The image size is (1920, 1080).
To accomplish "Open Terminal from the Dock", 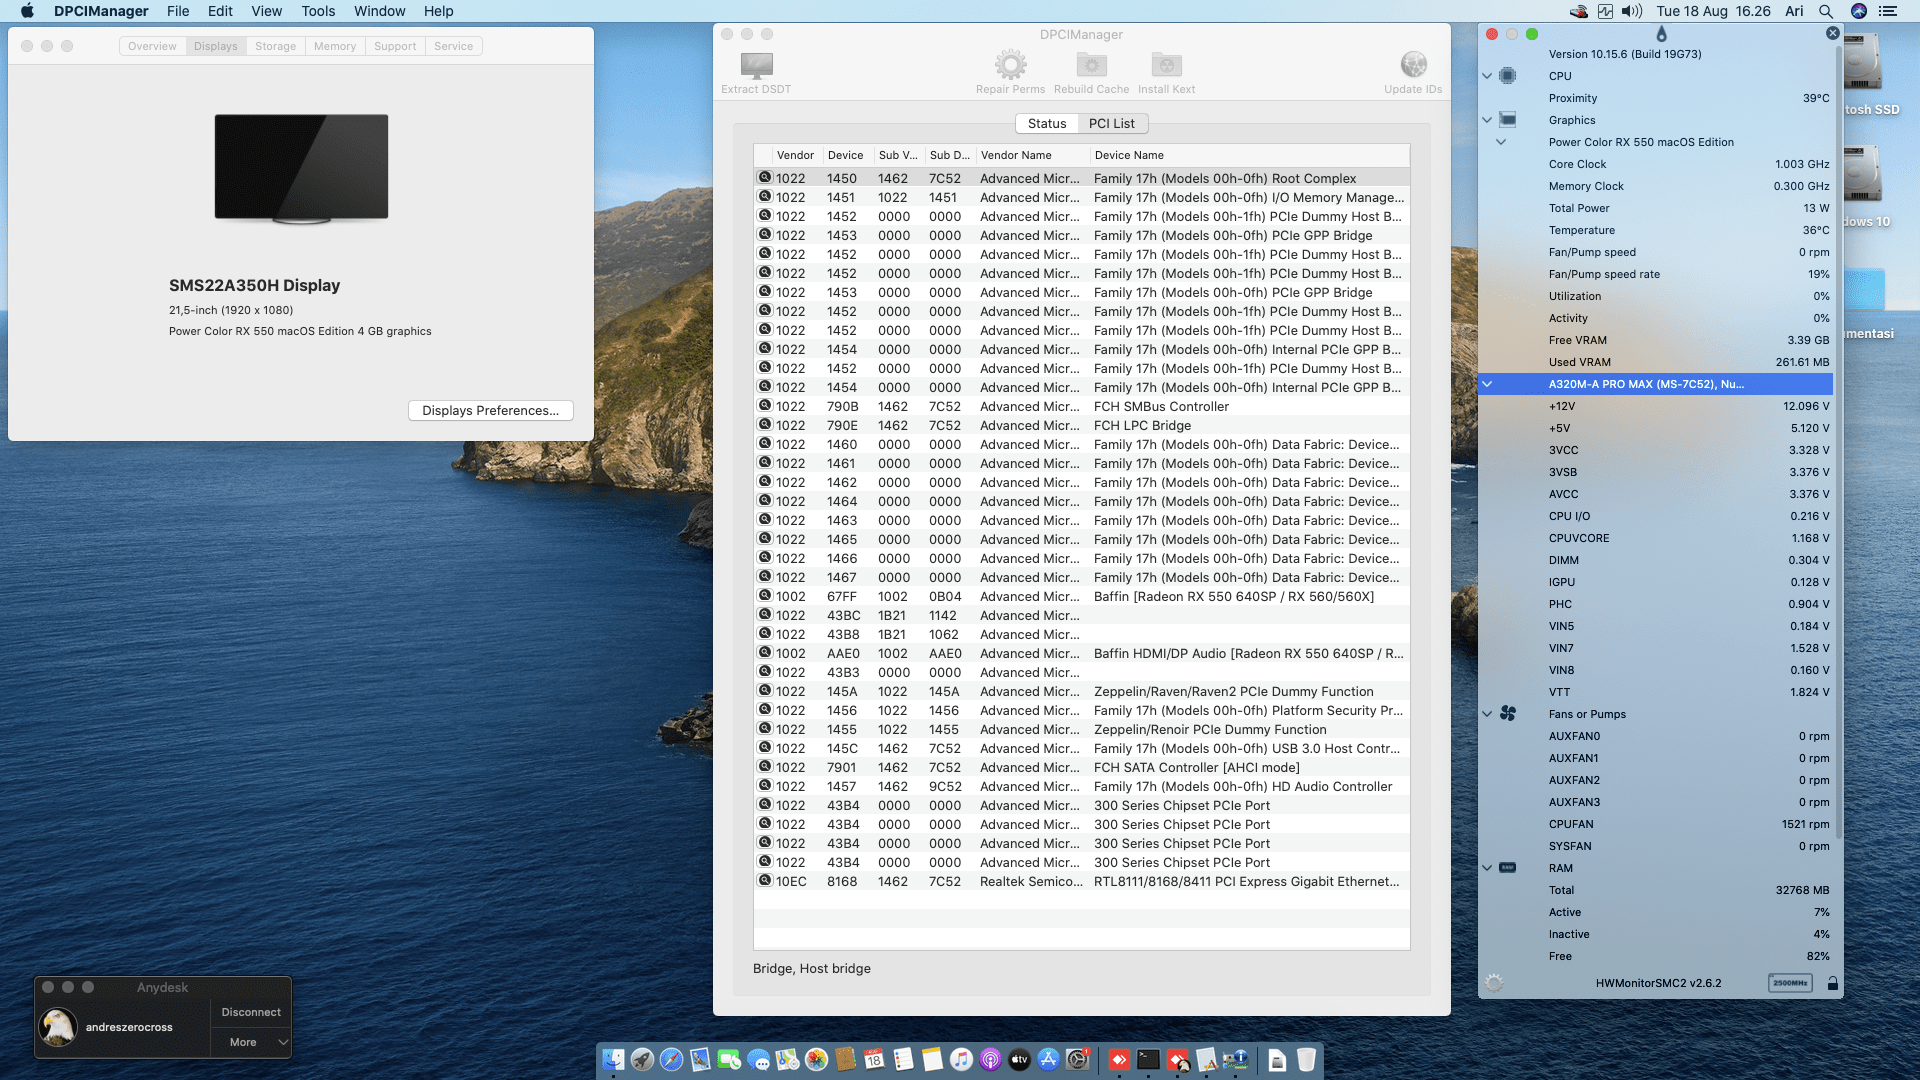I will tap(1148, 1060).
